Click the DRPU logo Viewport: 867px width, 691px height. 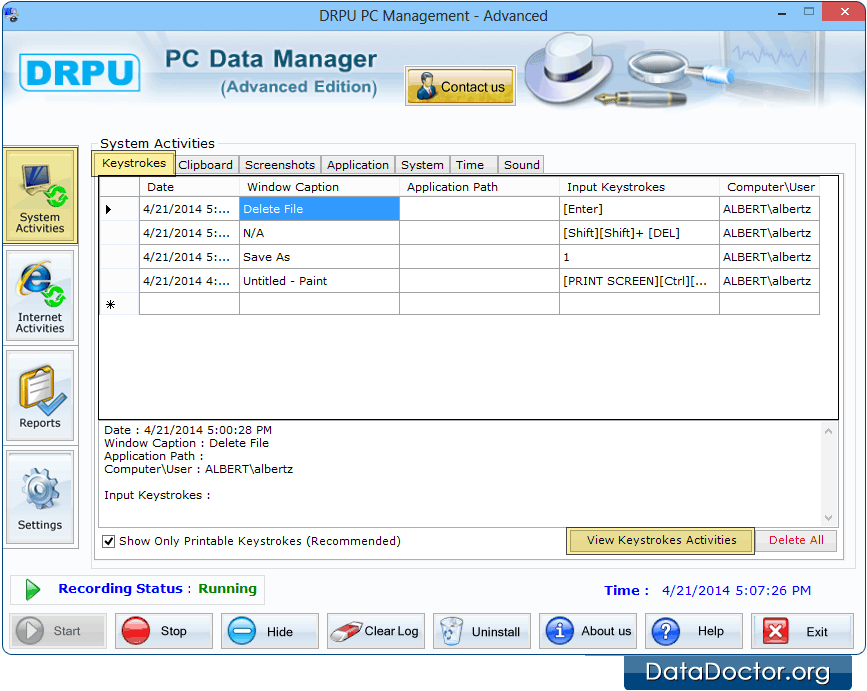coord(80,72)
